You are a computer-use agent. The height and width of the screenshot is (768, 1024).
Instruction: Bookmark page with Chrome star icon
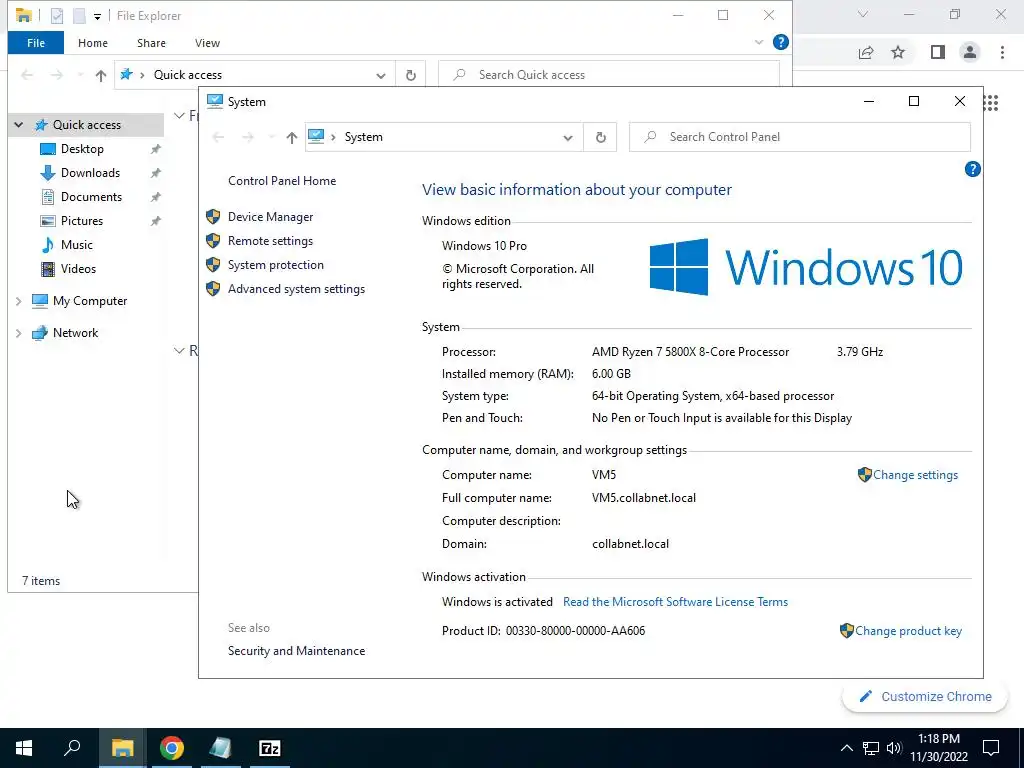click(898, 52)
